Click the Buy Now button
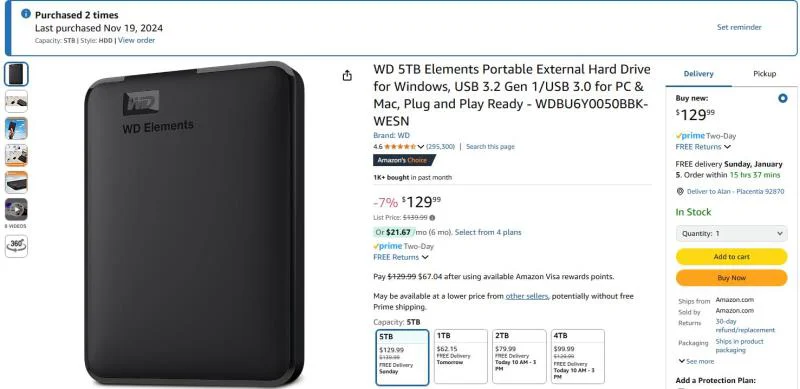The height and width of the screenshot is (389, 800). (x=732, y=278)
